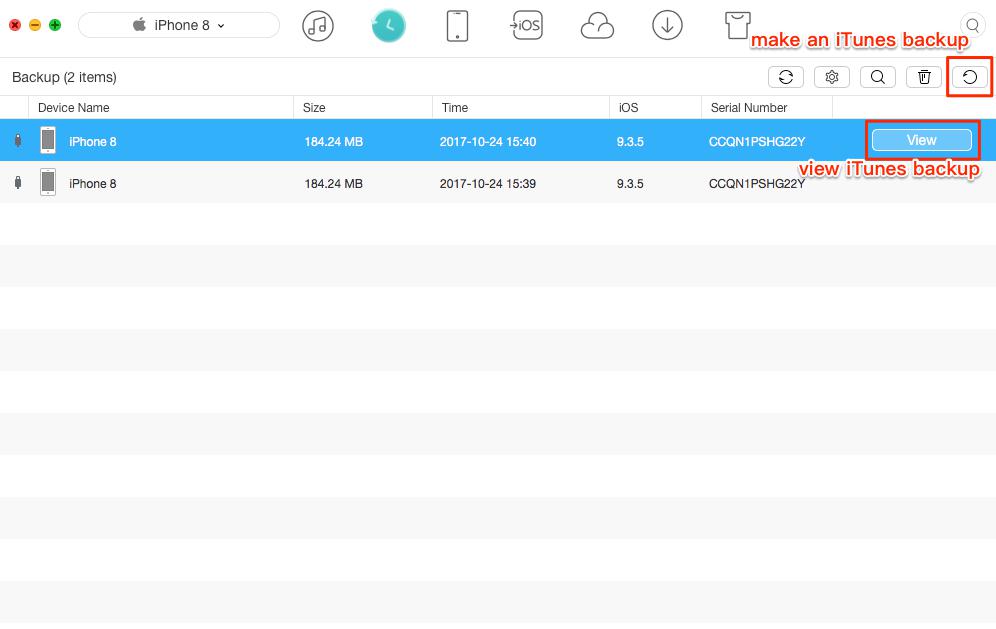View the selected iTunes backup

tap(922, 140)
